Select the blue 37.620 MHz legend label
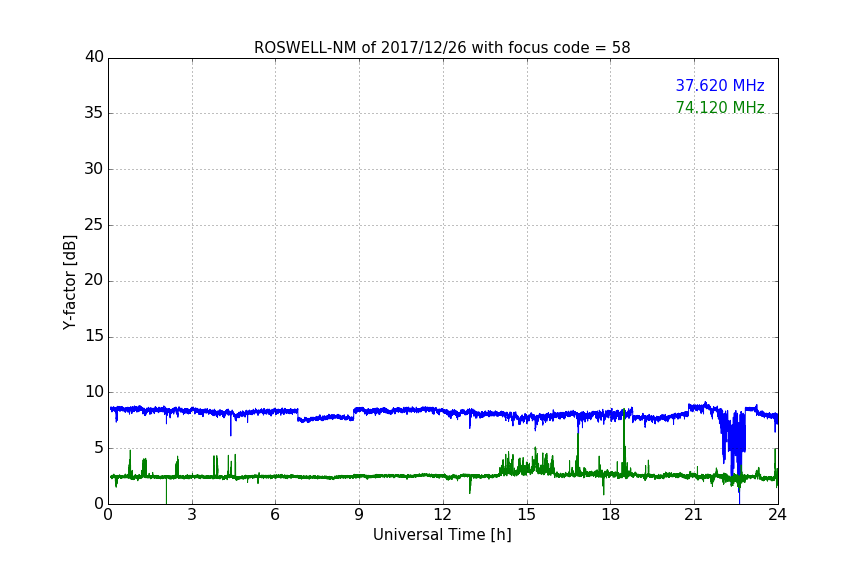The height and width of the screenshot is (576, 864). point(720,85)
